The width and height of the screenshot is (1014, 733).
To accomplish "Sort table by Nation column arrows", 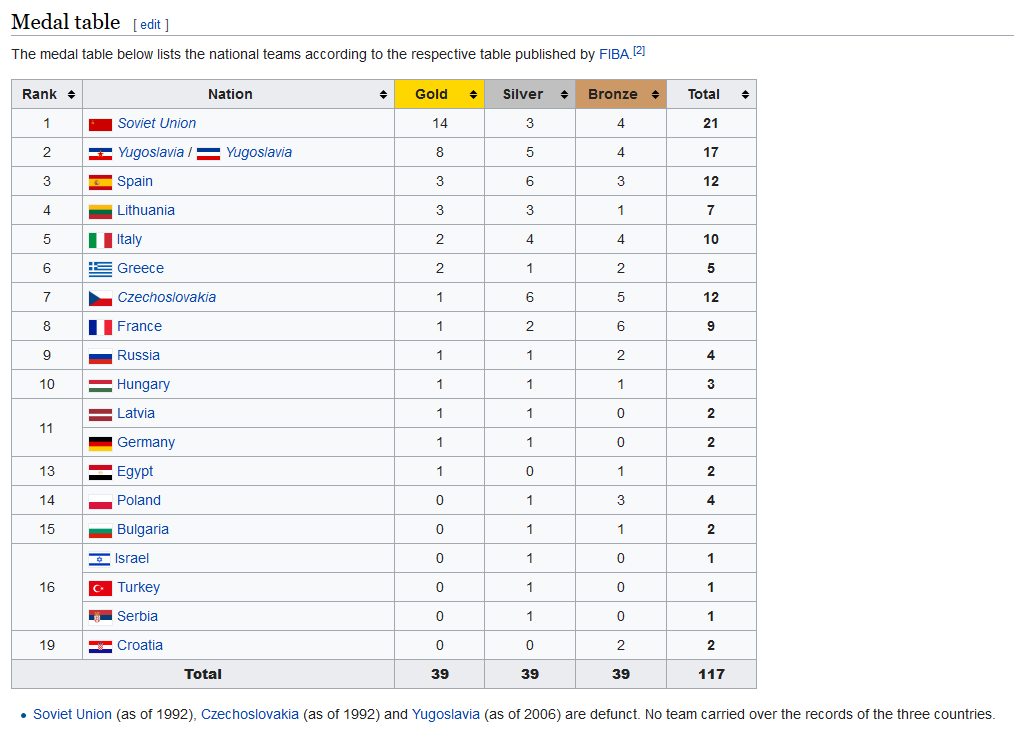I will pyautogui.click(x=383, y=94).
